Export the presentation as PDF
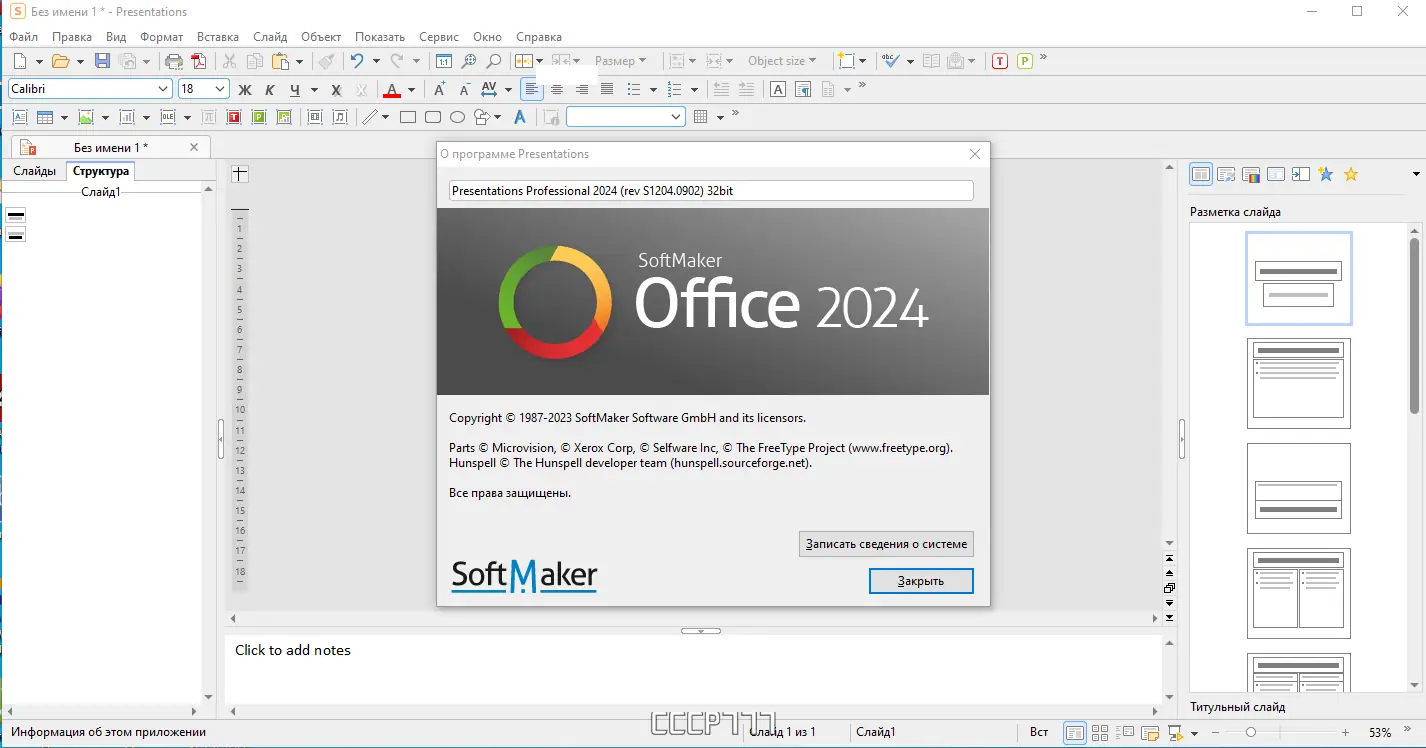Image resolution: width=1426 pixels, height=748 pixels. coord(200,60)
